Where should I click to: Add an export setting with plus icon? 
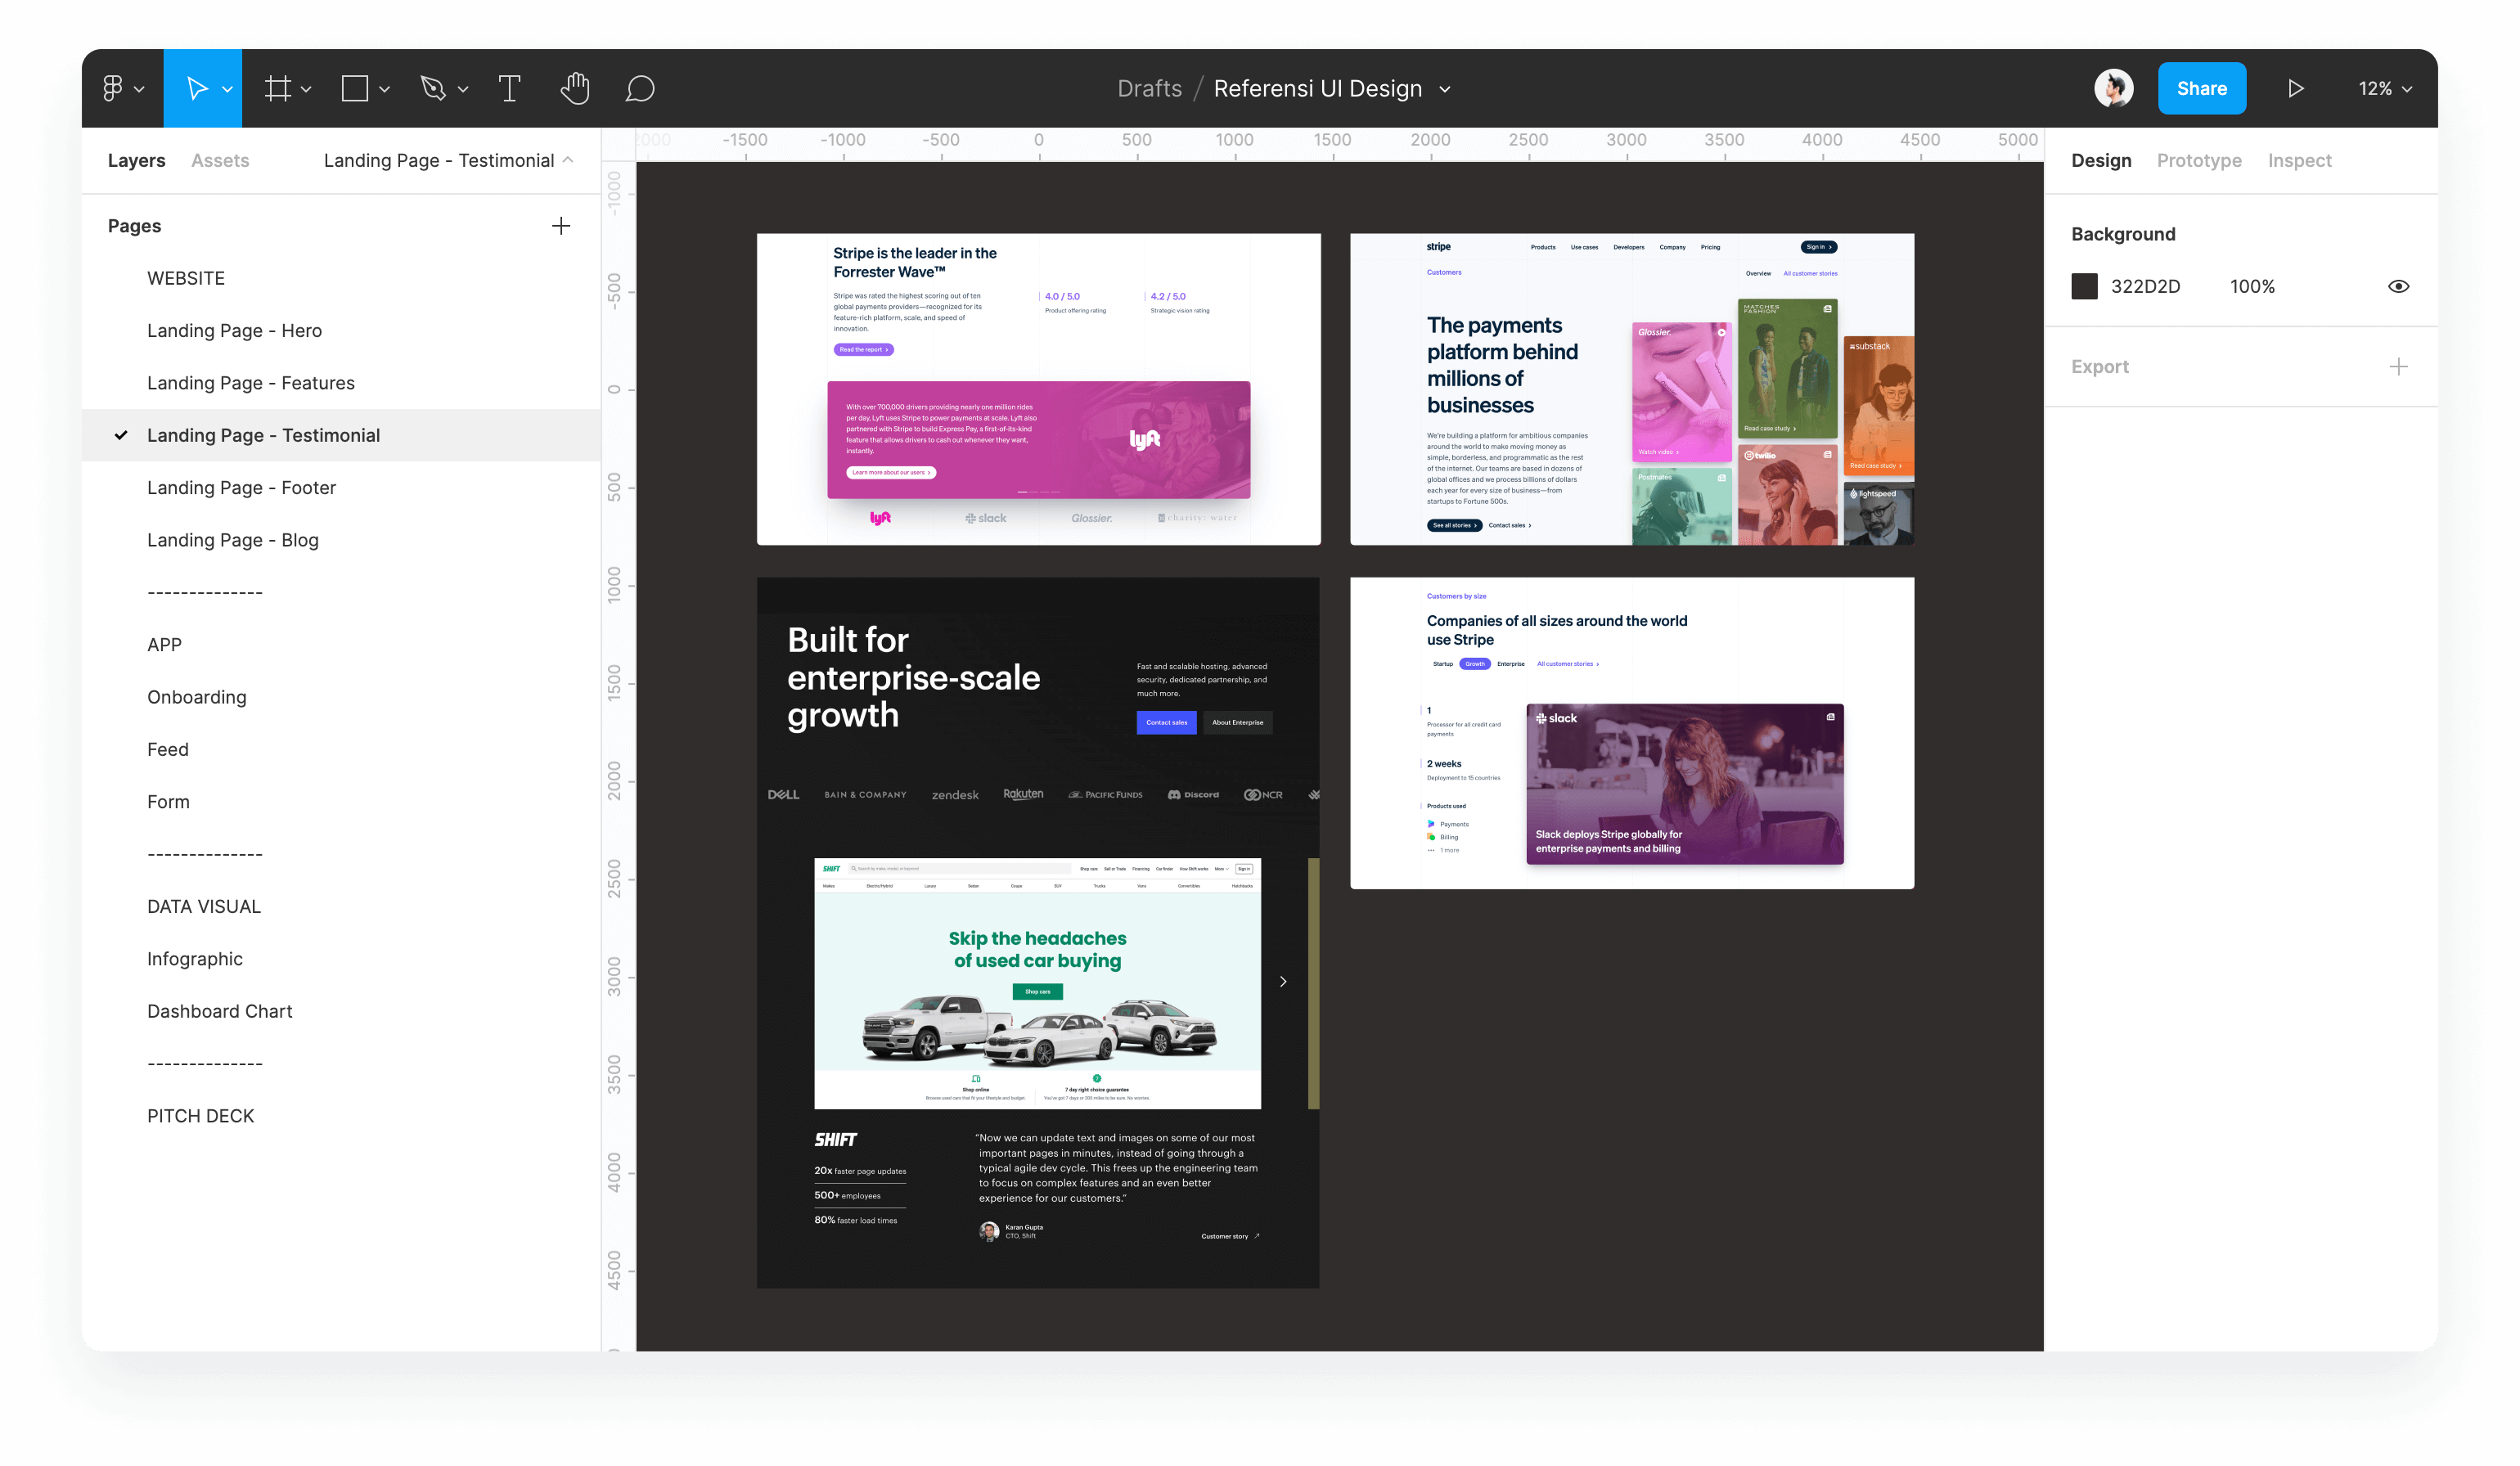click(2398, 367)
